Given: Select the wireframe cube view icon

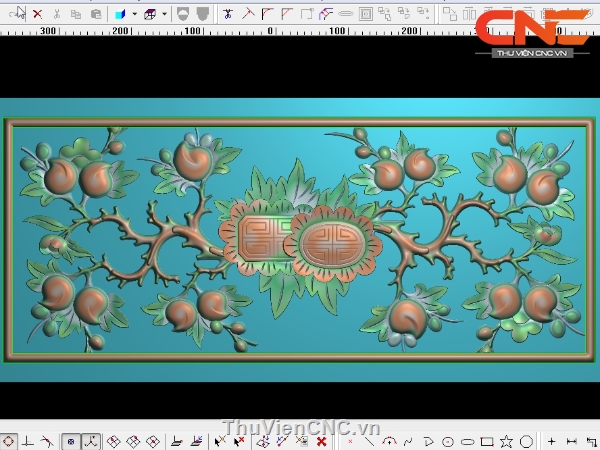Looking at the screenshot, I should click(150, 14).
